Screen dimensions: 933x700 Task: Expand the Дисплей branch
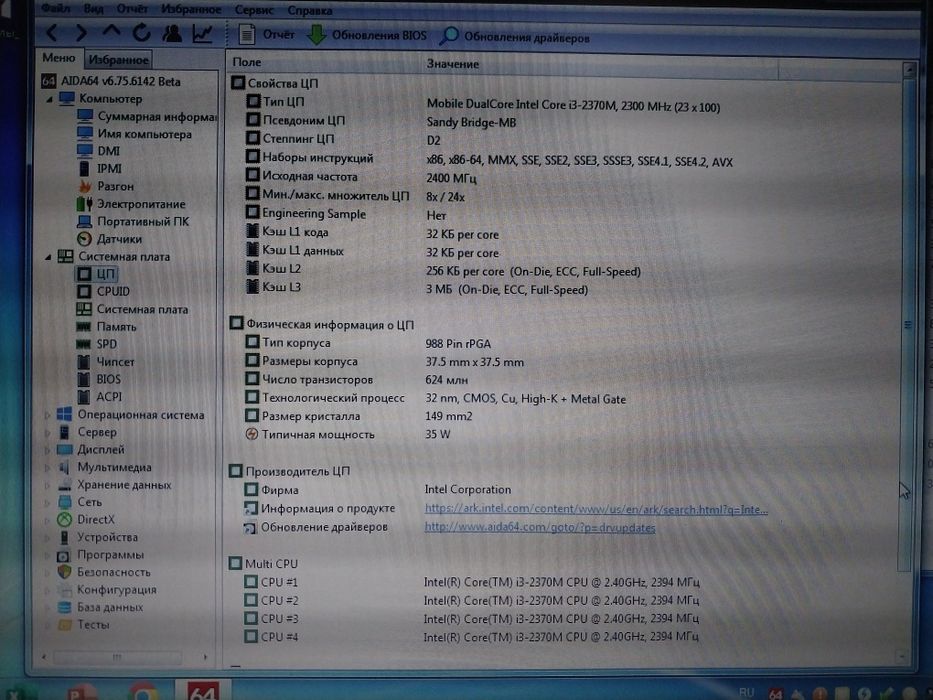pos(48,450)
